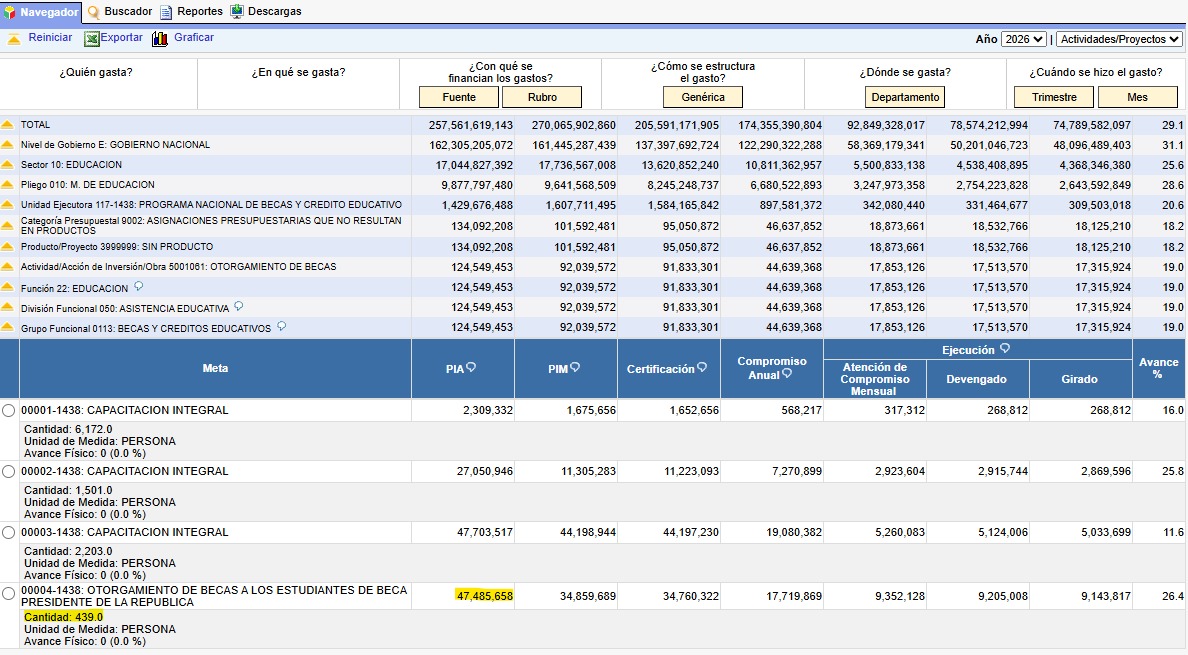Collapse the TOTAL row arrow
The image size is (1188, 655).
[8, 125]
